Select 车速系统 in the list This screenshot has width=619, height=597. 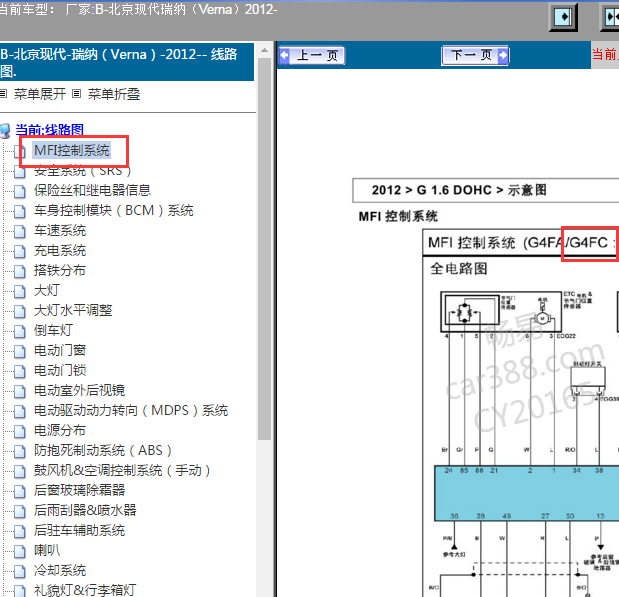click(60, 230)
